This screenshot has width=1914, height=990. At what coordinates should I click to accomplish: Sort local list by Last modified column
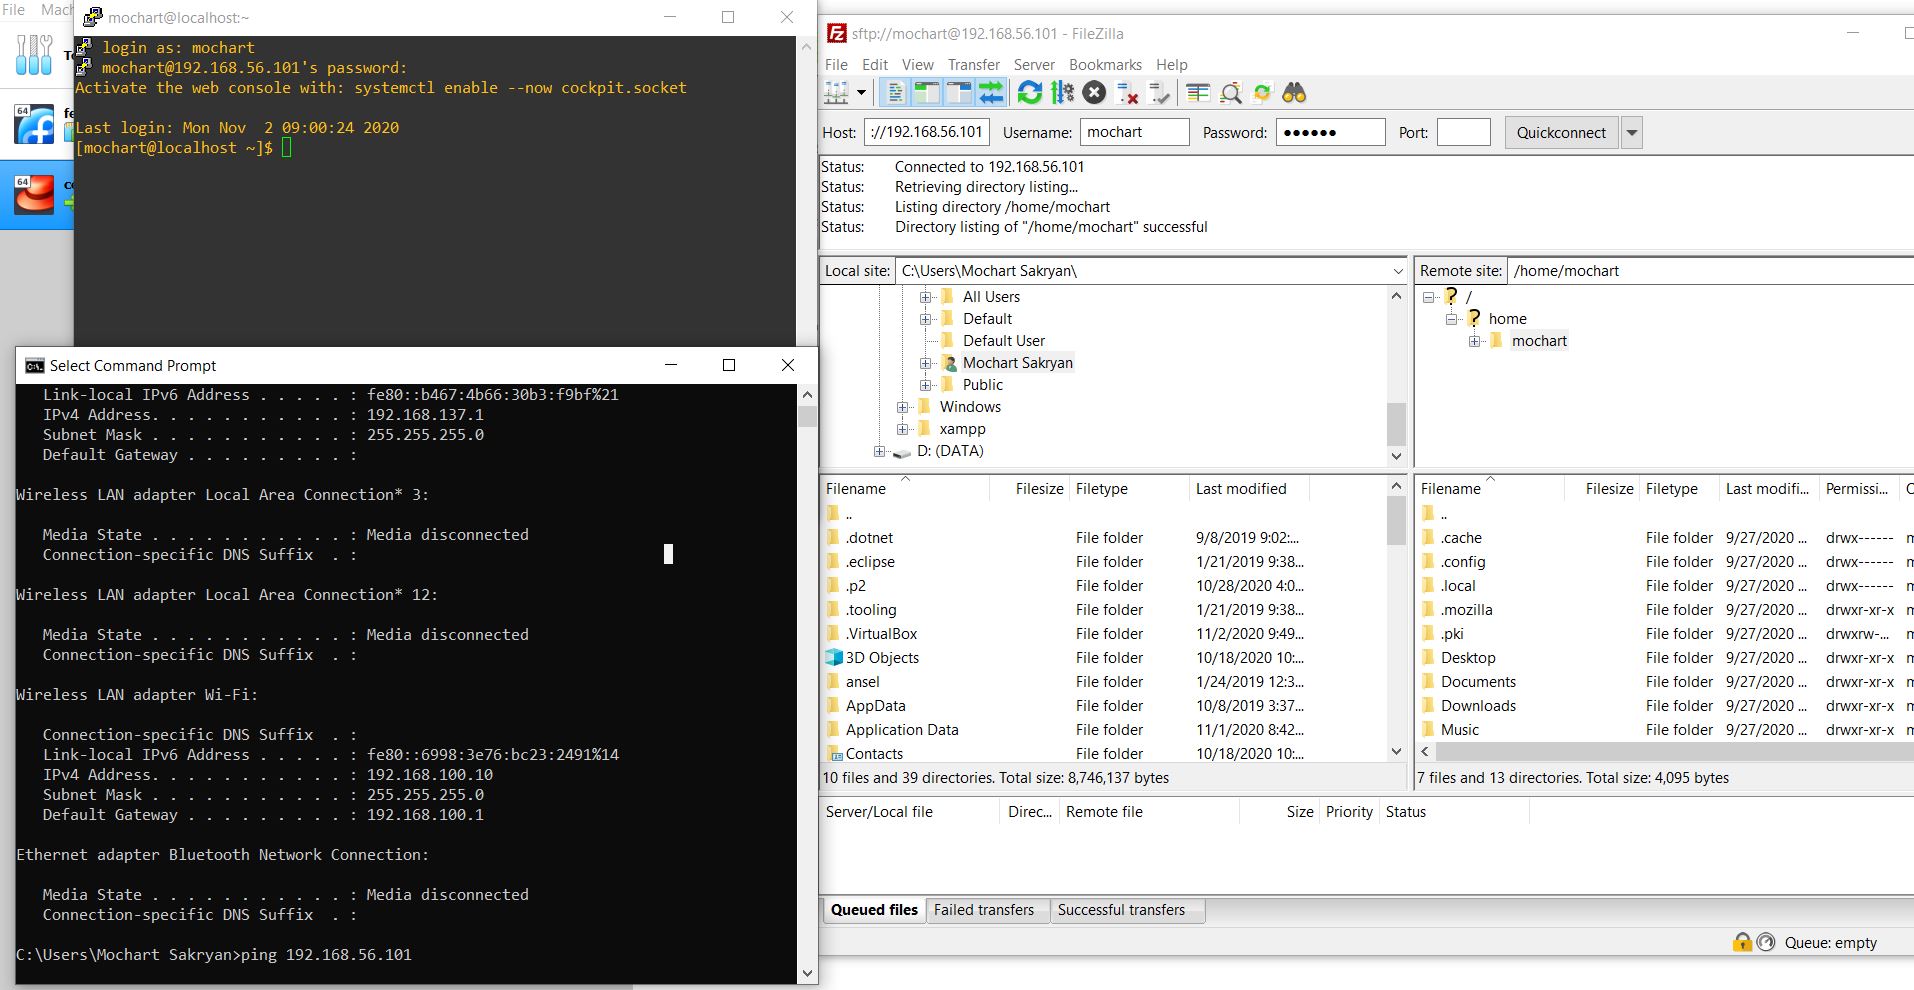click(x=1249, y=489)
